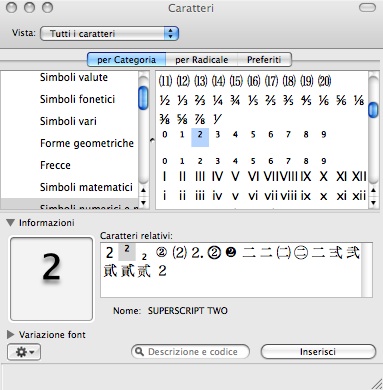Viewport: 383px width, 390px height.
Task: Expand the Variazione font section
Action: (11, 334)
